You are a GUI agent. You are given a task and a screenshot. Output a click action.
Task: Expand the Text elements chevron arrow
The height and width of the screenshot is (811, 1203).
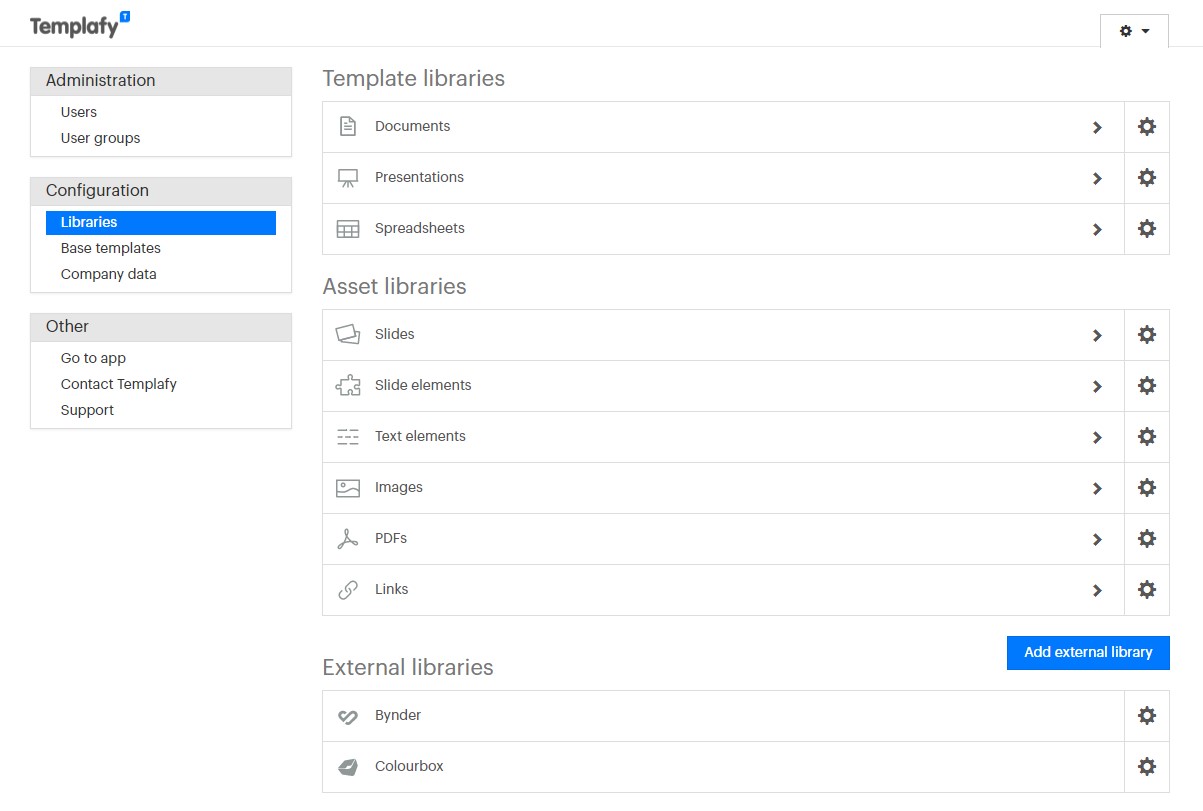[1097, 438]
